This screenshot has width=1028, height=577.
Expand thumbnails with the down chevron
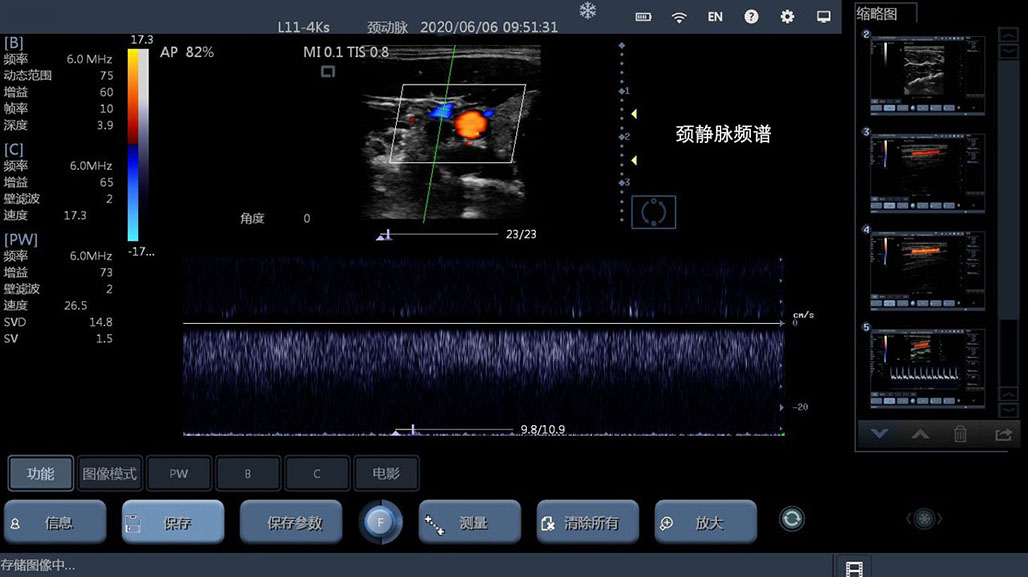pos(879,434)
